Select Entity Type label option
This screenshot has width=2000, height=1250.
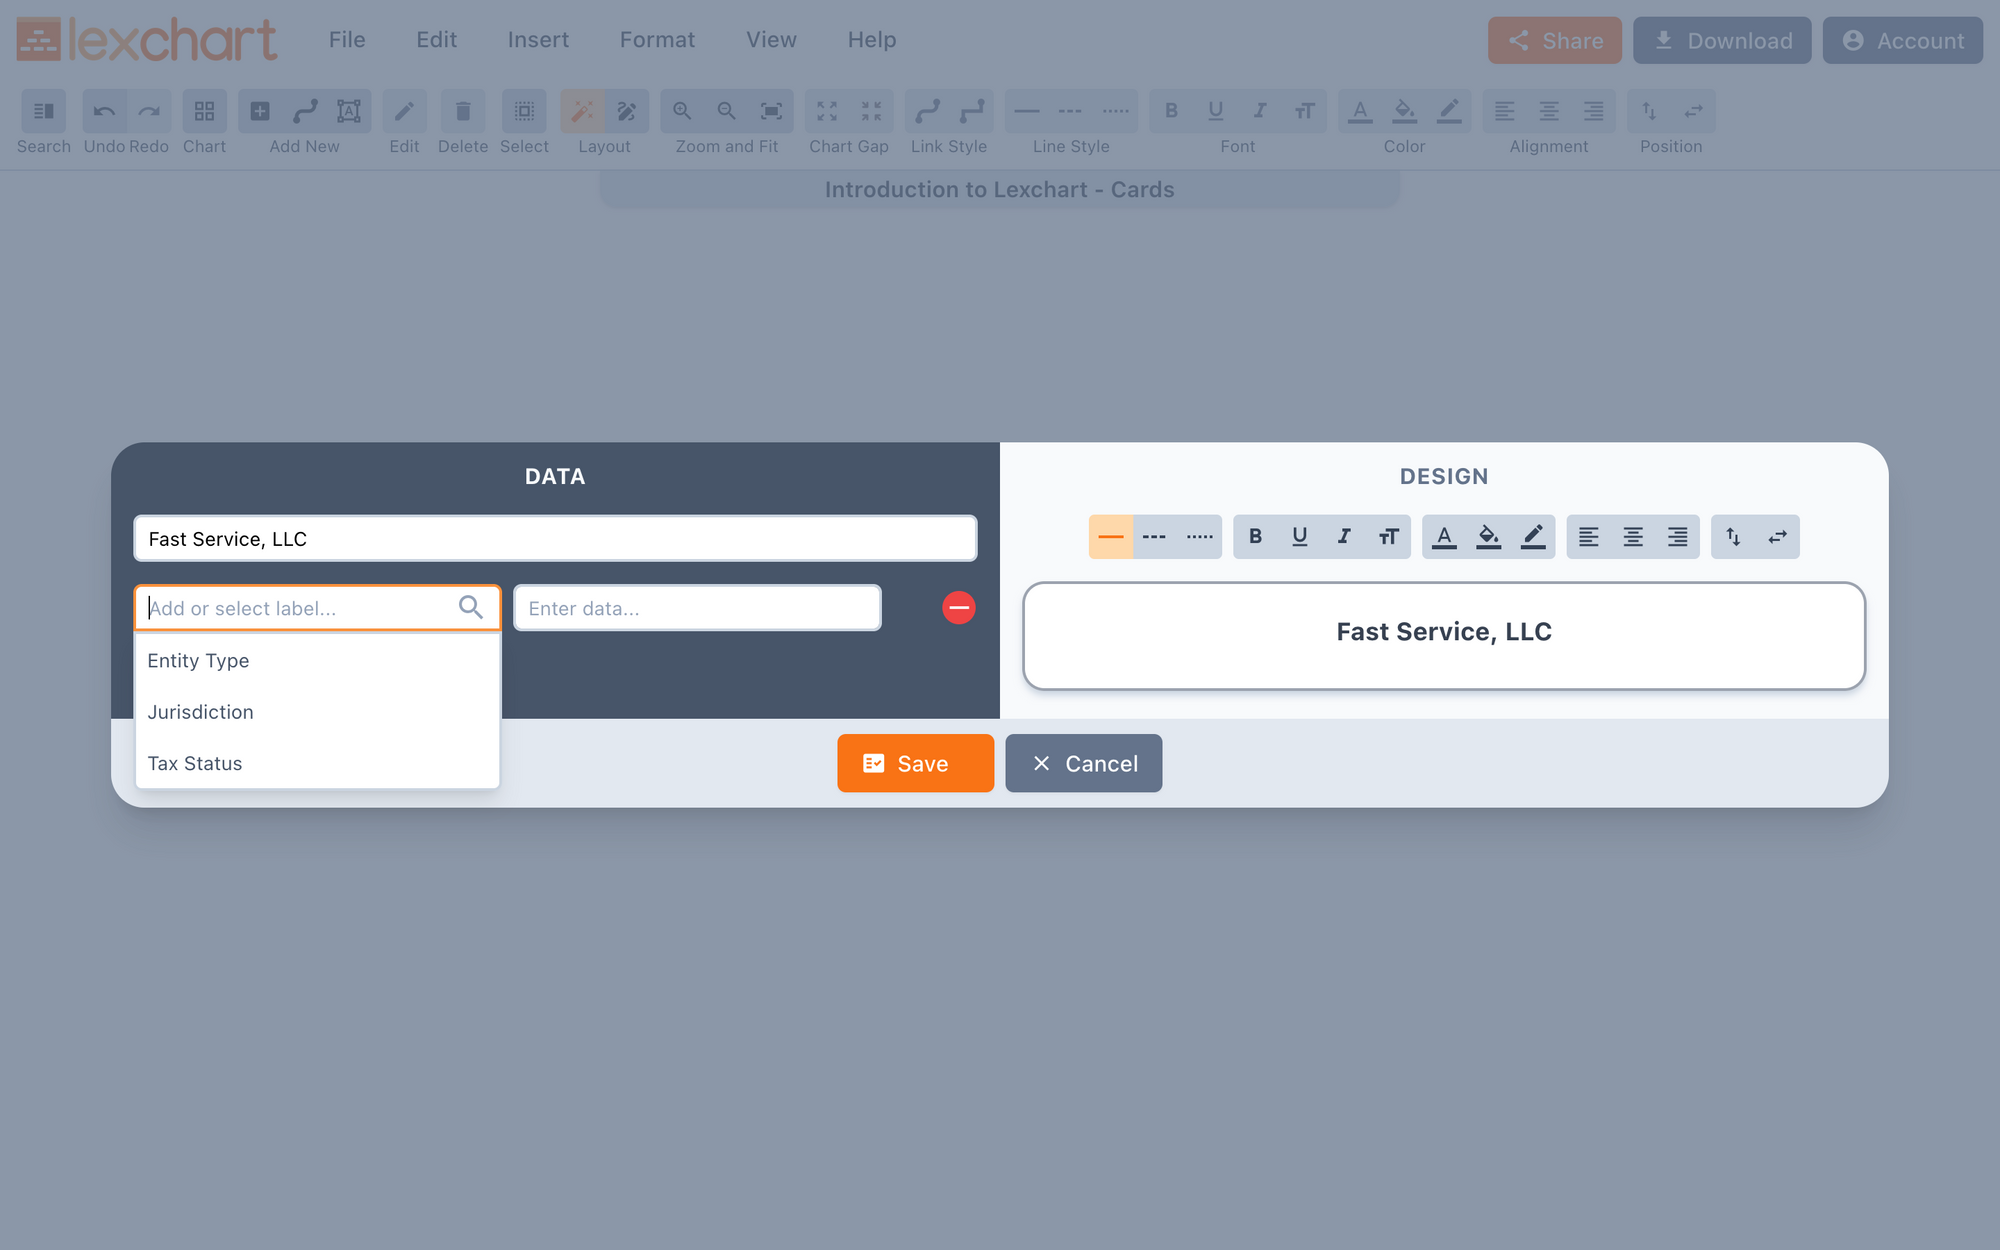[197, 660]
